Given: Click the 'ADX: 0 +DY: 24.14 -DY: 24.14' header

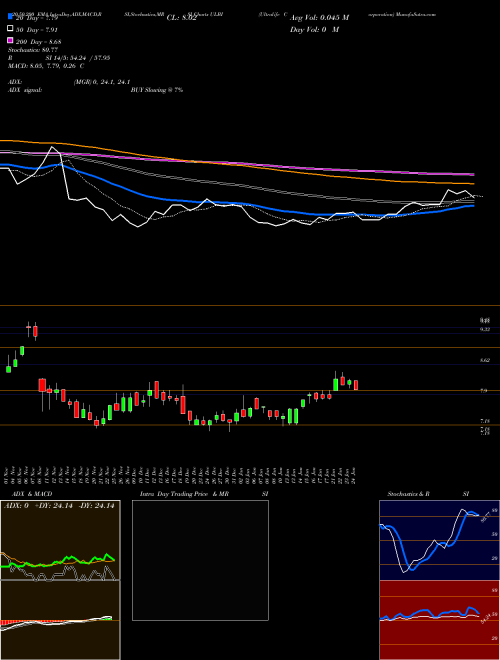Looking at the screenshot, I should coord(59,506).
